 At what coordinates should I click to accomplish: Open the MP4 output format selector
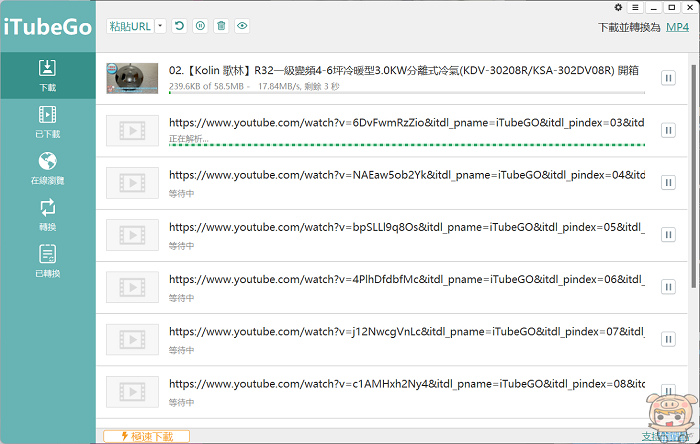coord(677,27)
